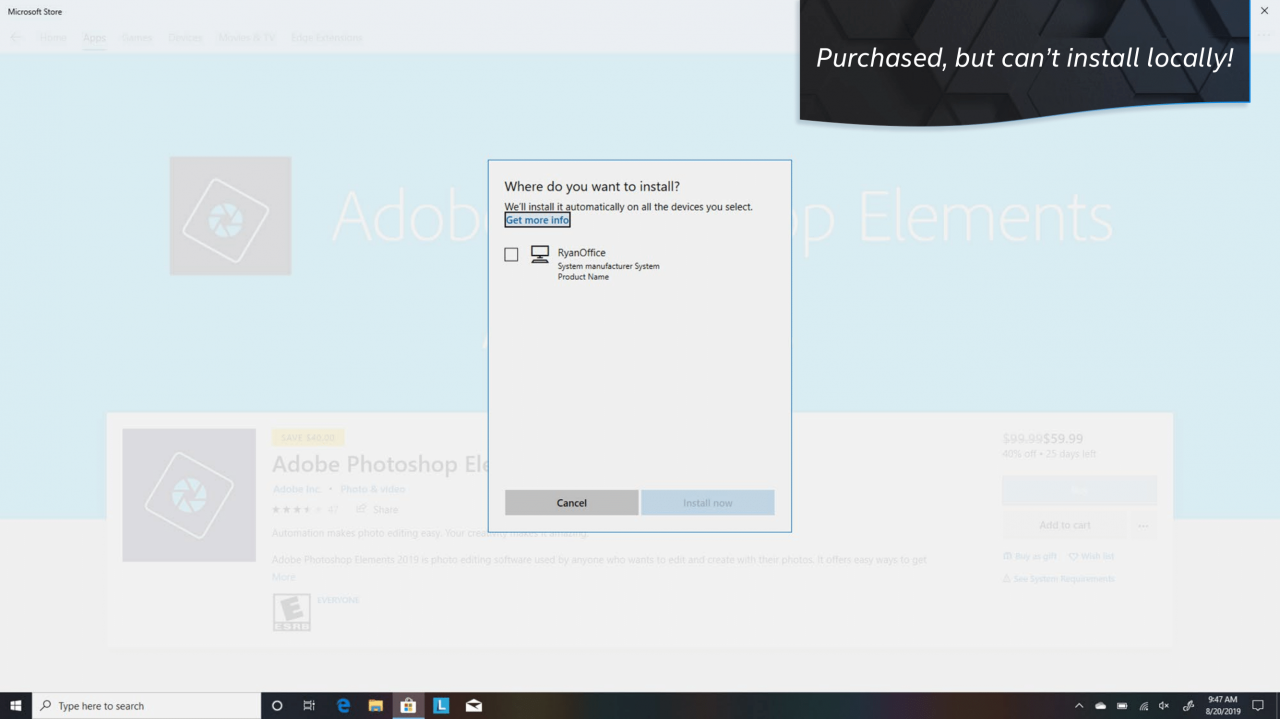1280x719 pixels.
Task: Click the Install now button
Action: click(707, 502)
